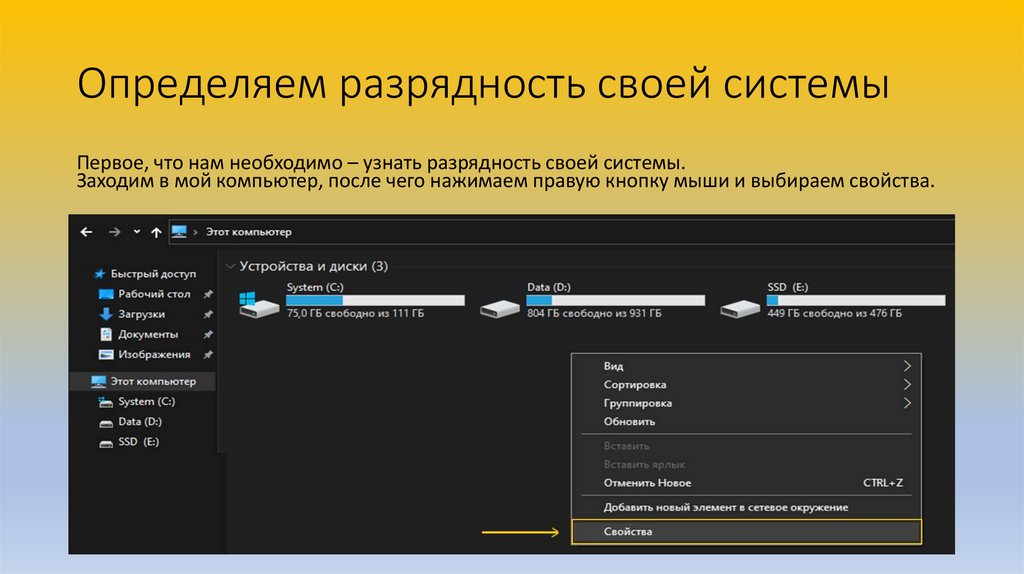Click the sidebar System (C:) drive icon
The height and width of the screenshot is (574, 1024).
pos(106,402)
